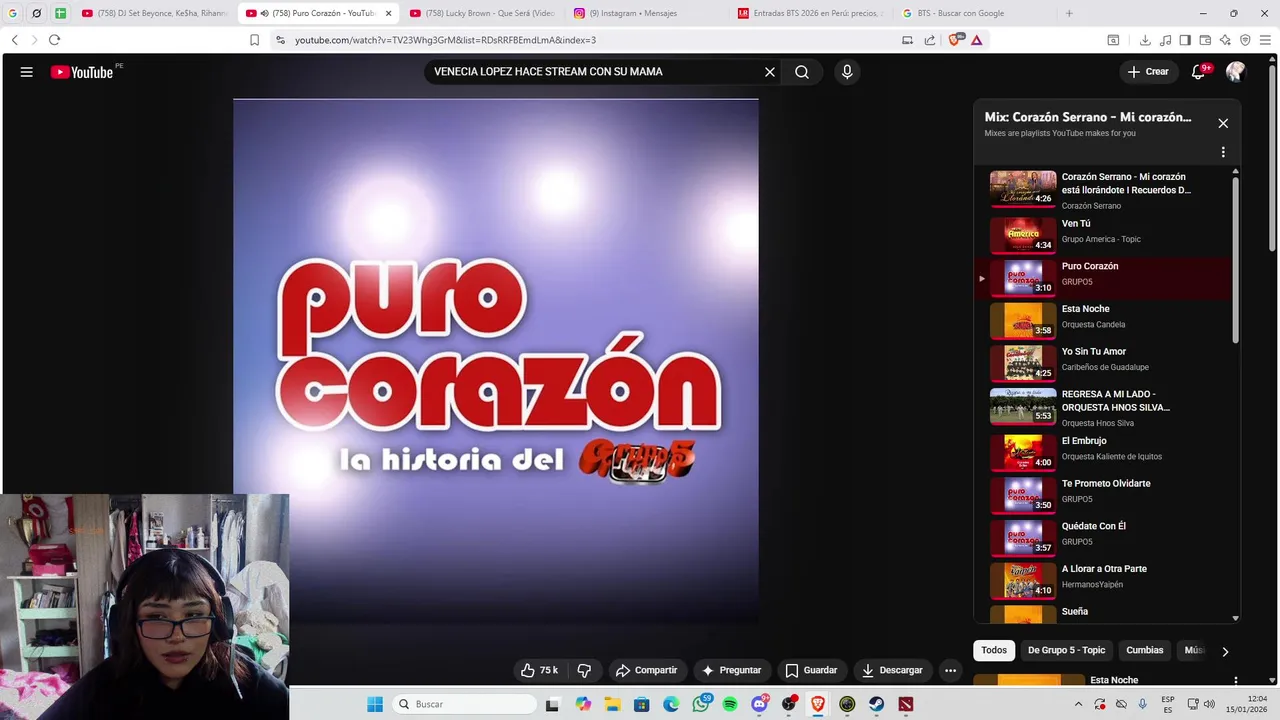
Task: Show more filter chips with the arrow
Action: pos(1225,651)
